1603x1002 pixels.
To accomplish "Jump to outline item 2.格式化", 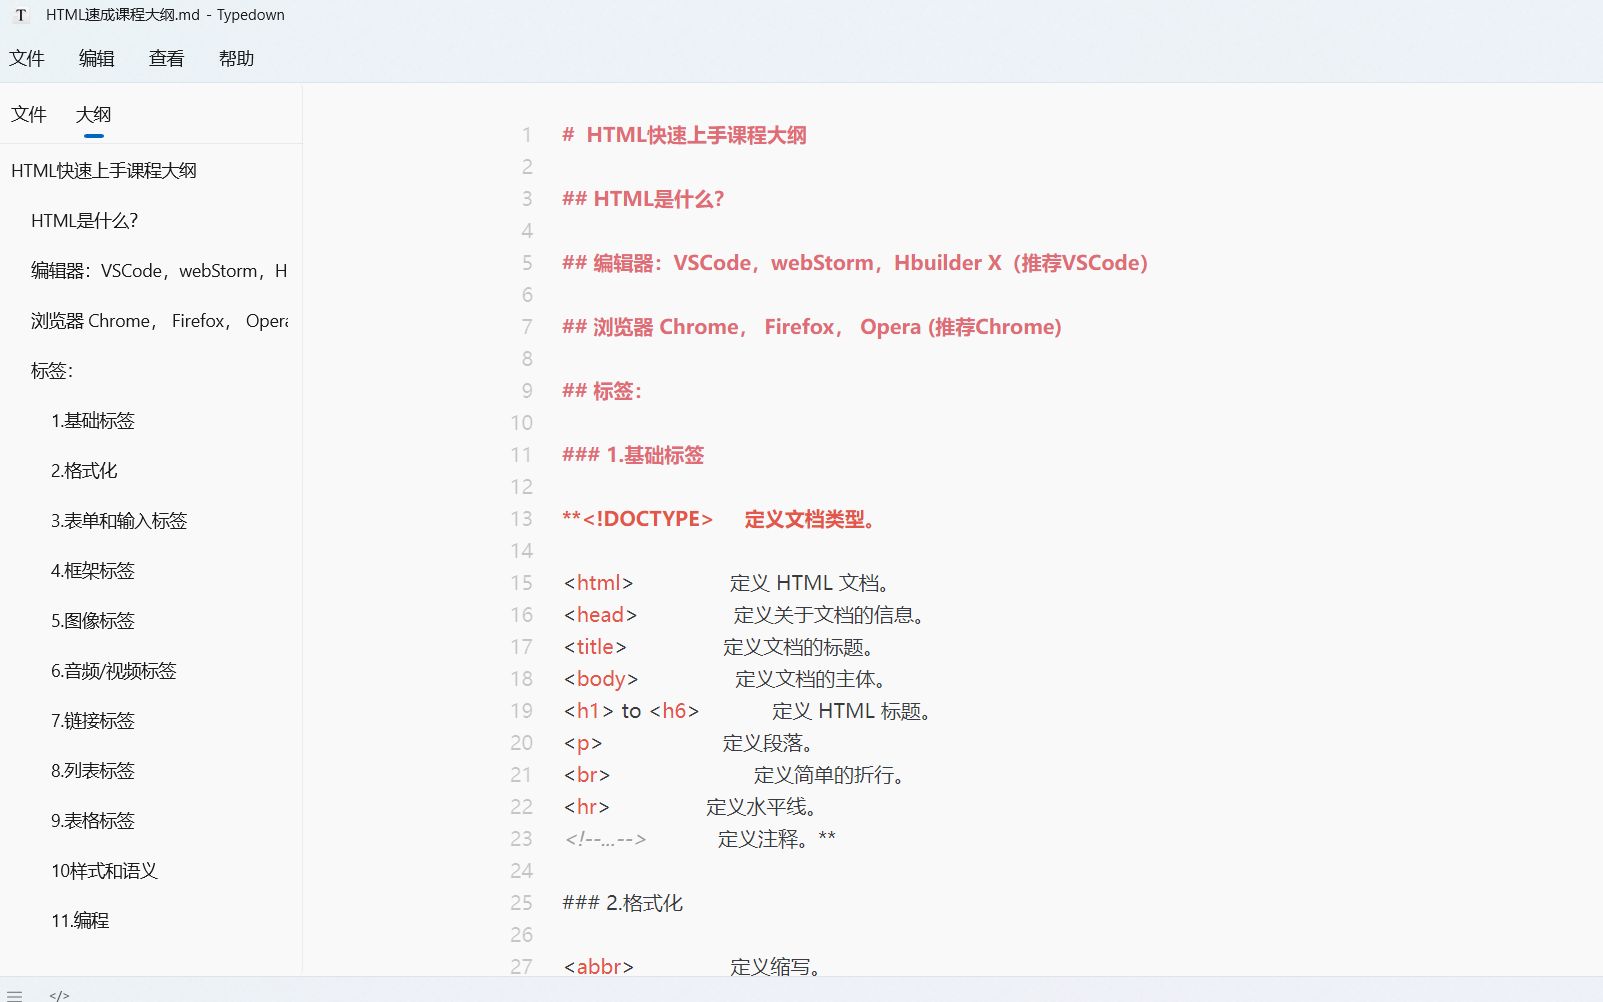I will [84, 471].
